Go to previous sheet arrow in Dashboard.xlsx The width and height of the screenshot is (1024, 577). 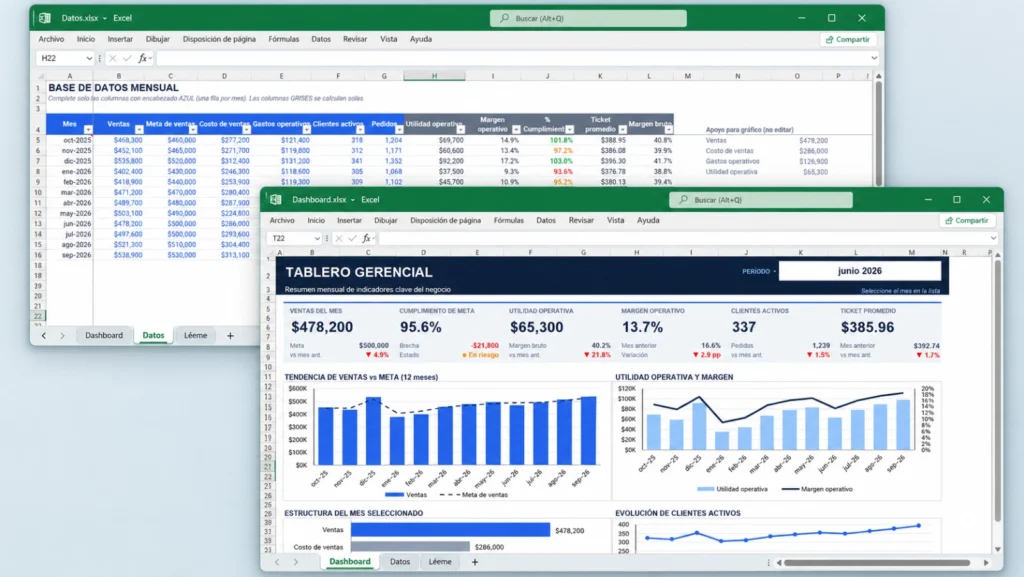277,561
